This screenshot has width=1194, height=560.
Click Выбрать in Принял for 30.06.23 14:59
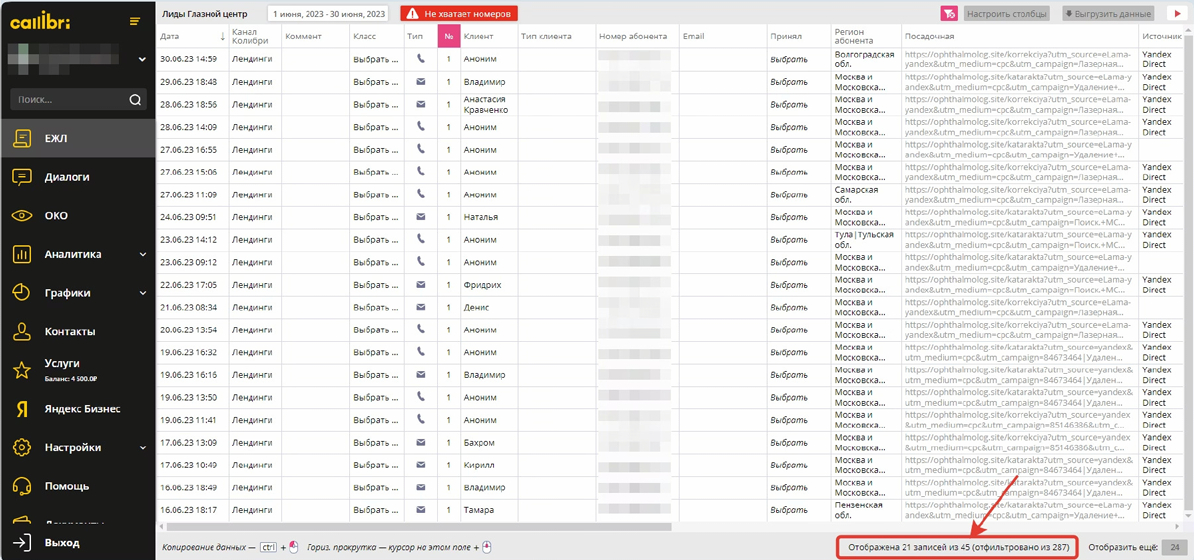pos(788,59)
